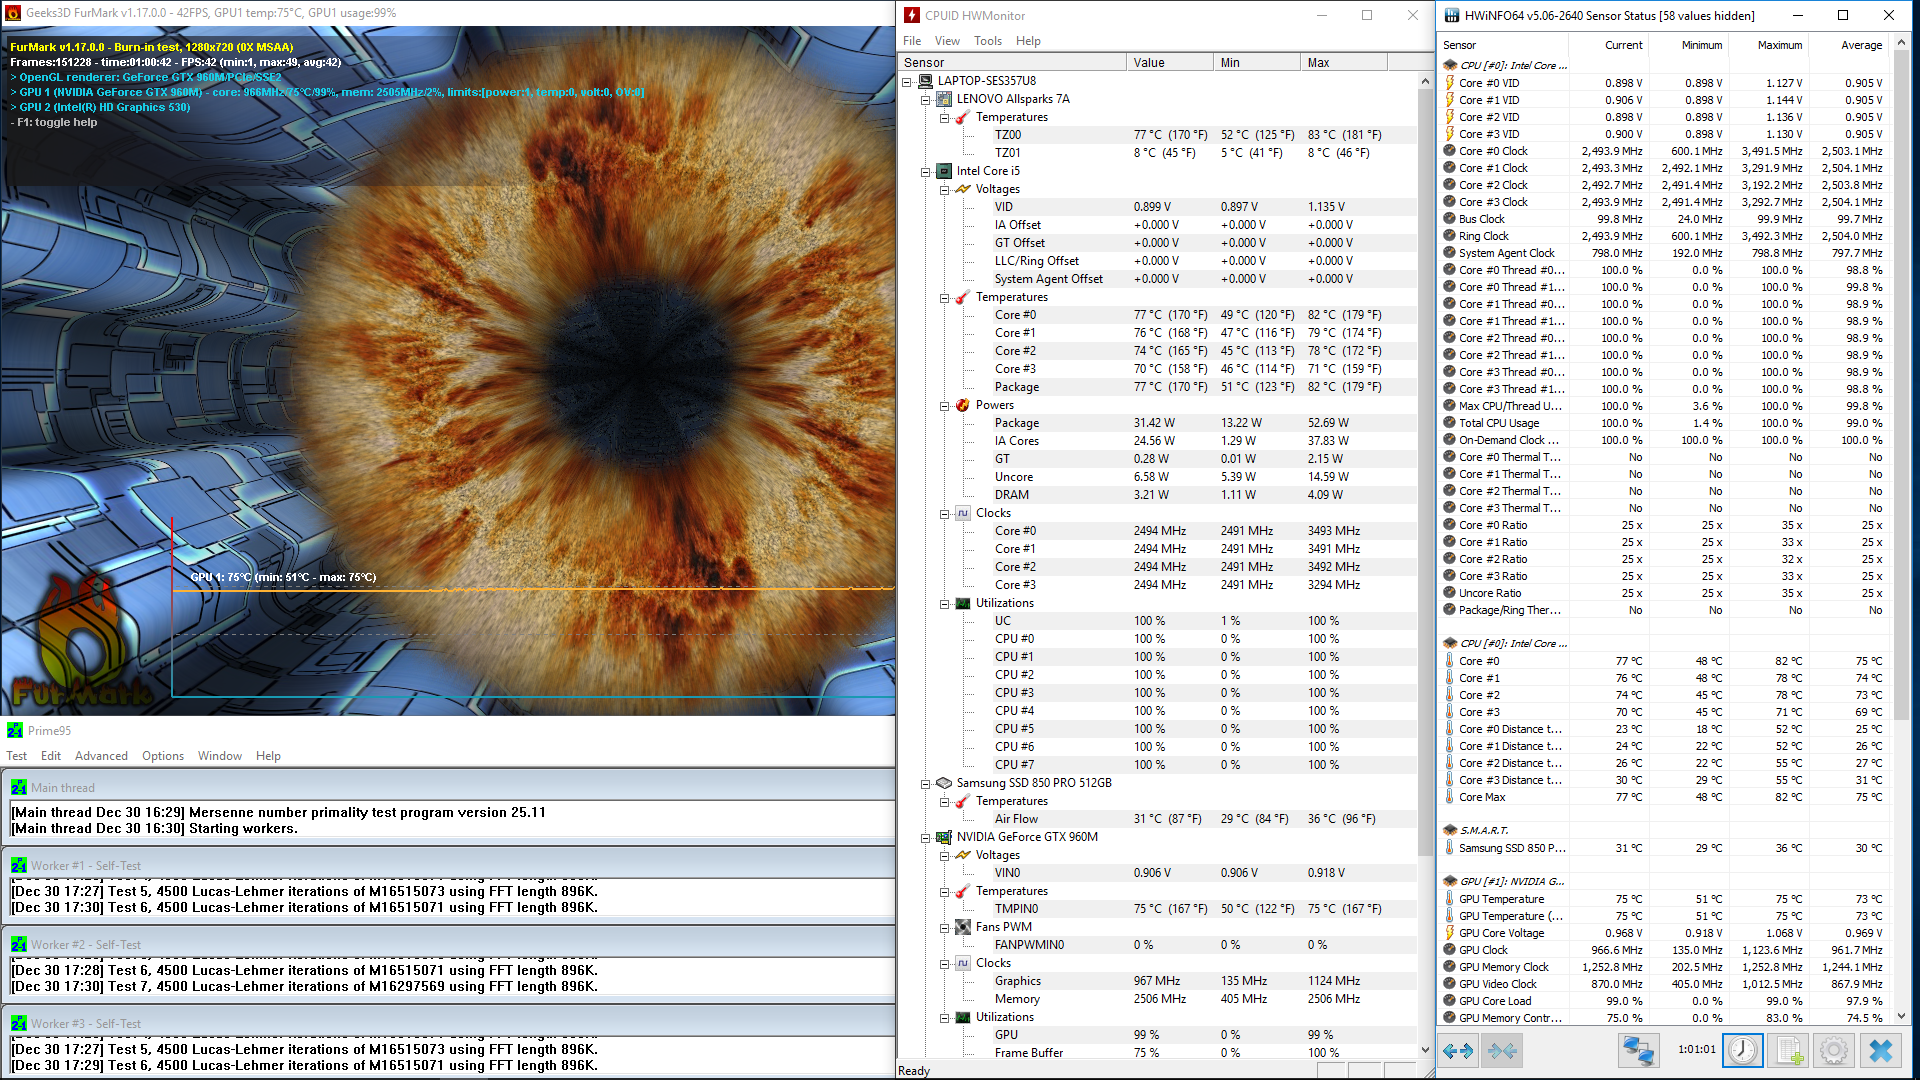Start logging with spreadsheet plus icon
Viewport: 1920px width, 1080px height.
point(1789,1051)
